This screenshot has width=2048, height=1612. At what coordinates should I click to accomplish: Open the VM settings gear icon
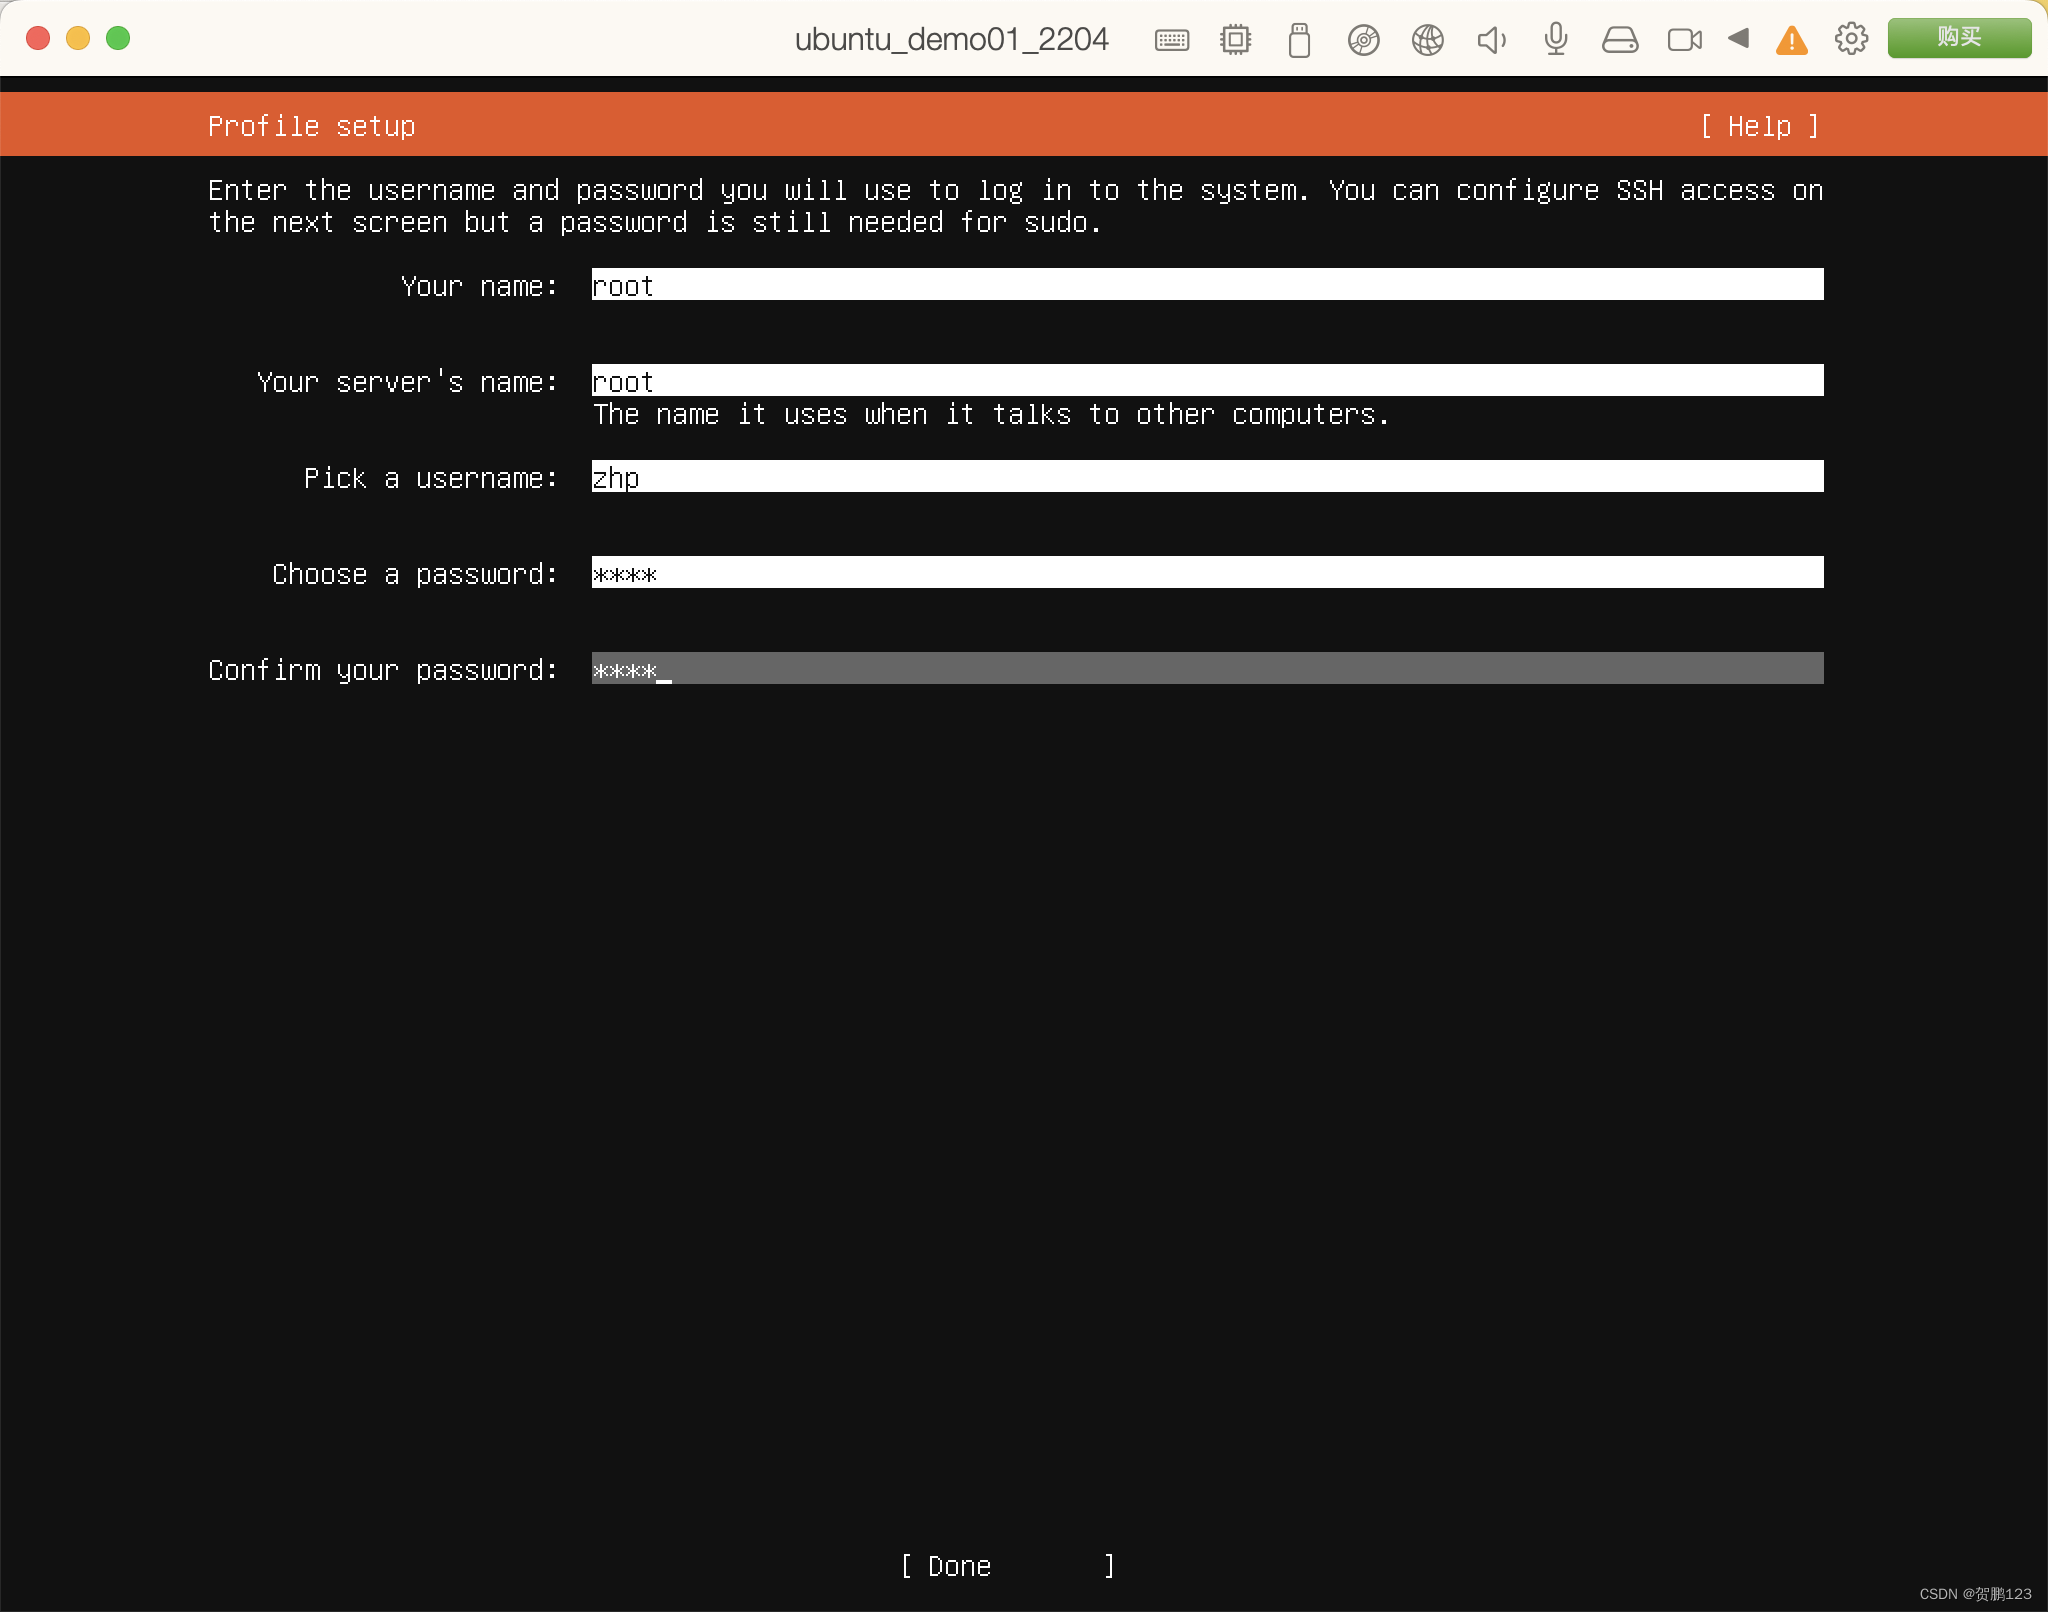pos(1851,38)
